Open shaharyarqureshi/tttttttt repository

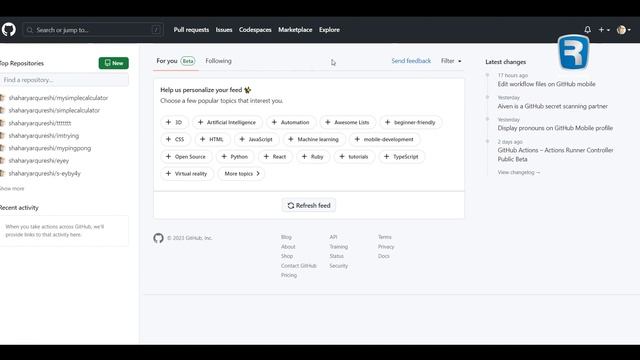pos(40,123)
